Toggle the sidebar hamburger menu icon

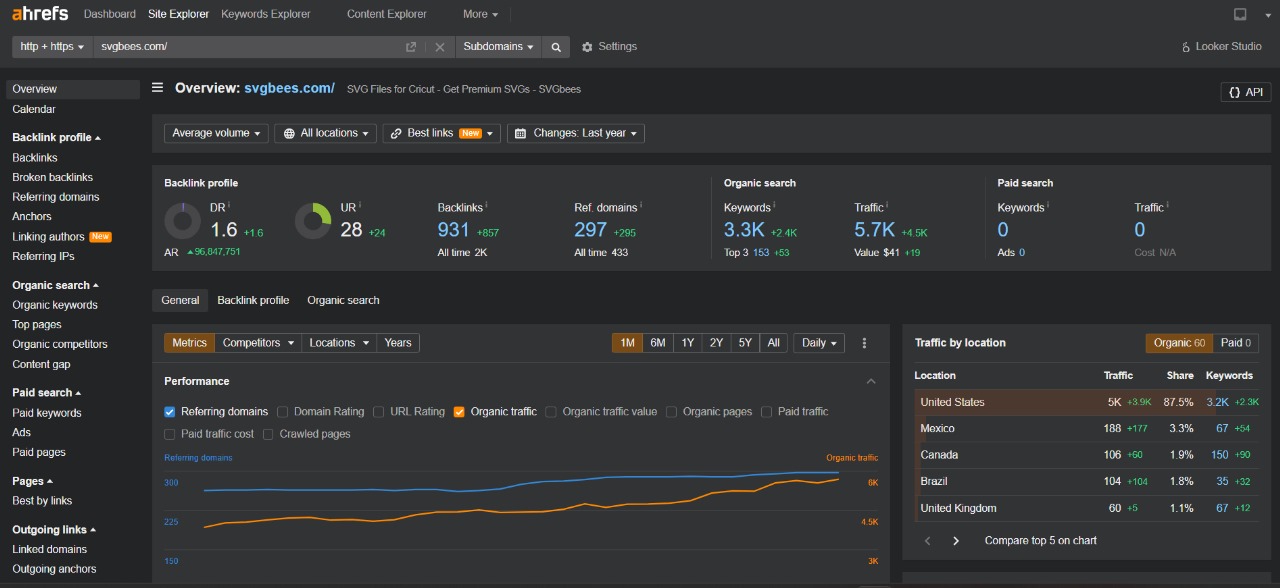[157, 88]
